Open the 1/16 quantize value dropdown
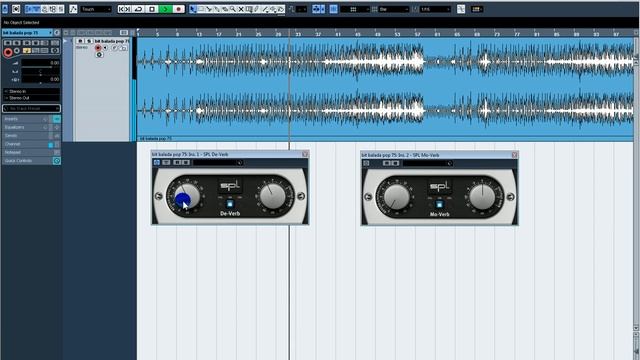The height and width of the screenshot is (360, 640). [x=435, y=9]
